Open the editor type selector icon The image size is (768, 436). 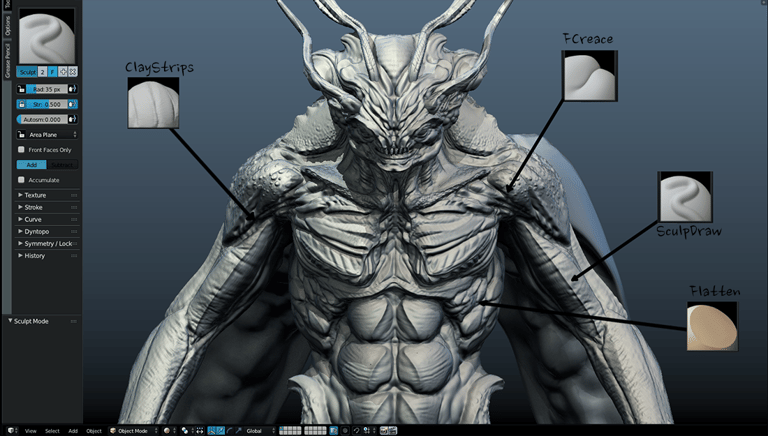coord(13,431)
